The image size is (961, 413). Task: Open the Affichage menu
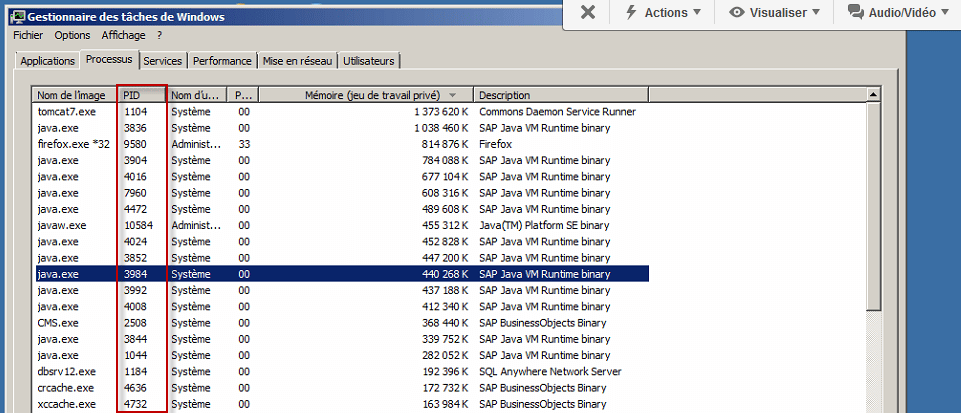(x=123, y=35)
